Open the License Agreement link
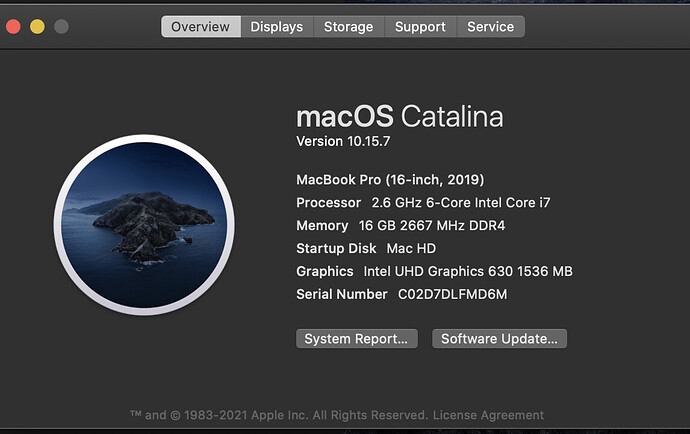690x434 pixels. (488, 415)
